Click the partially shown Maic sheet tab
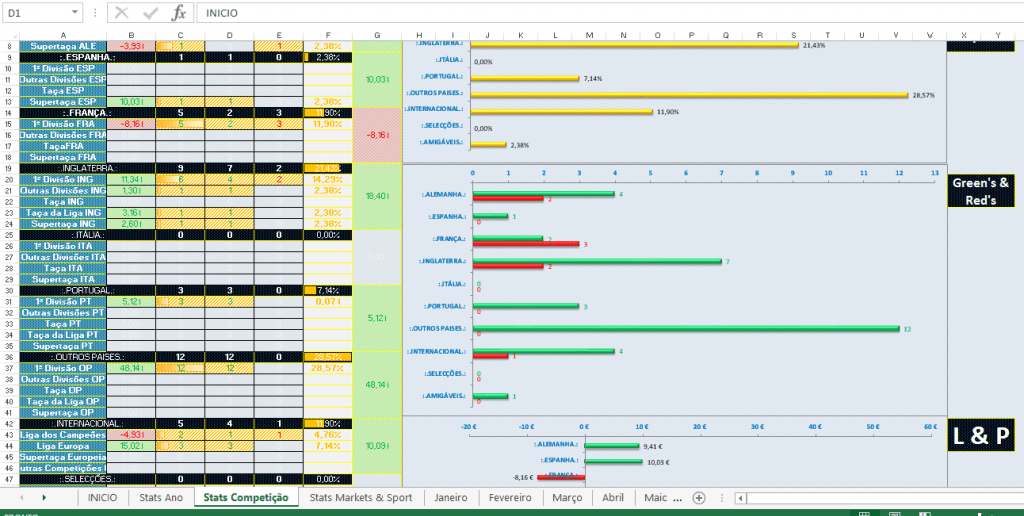Image resolution: width=1024 pixels, height=516 pixels. [x=655, y=498]
